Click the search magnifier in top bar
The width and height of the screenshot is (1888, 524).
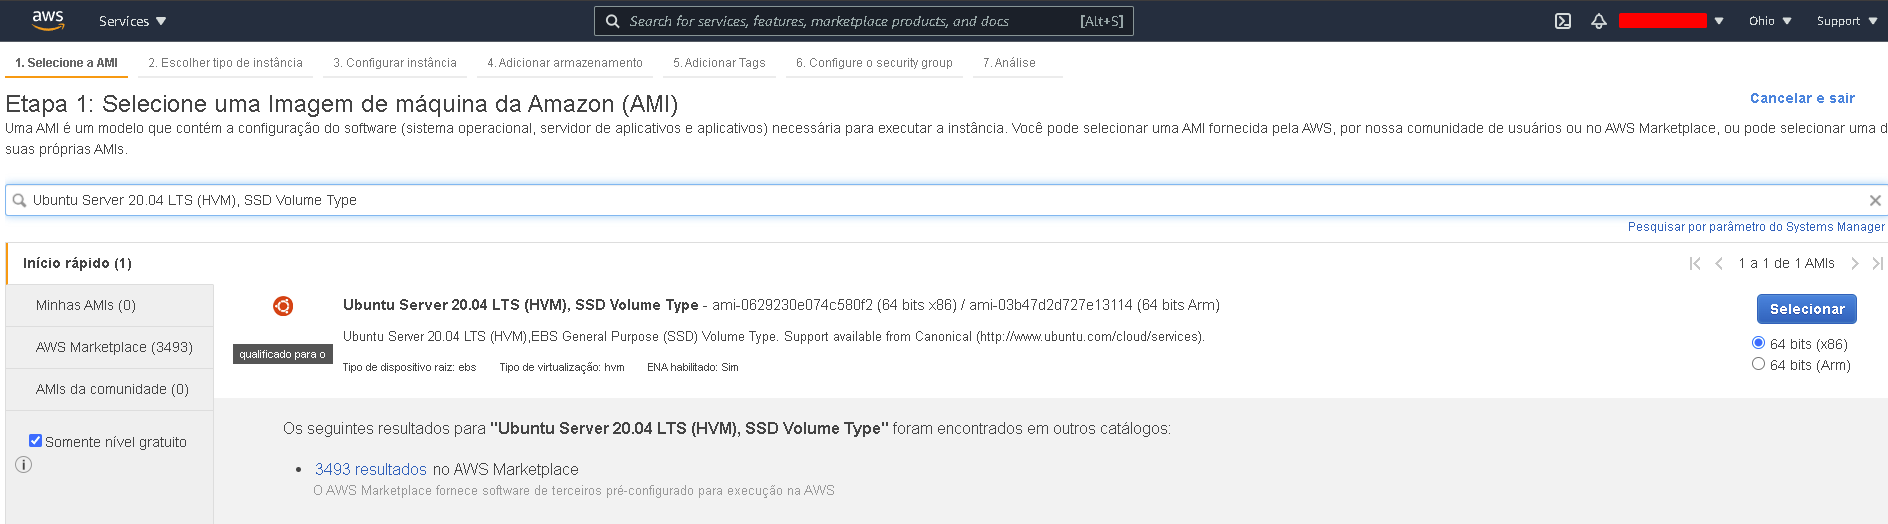[x=613, y=21]
